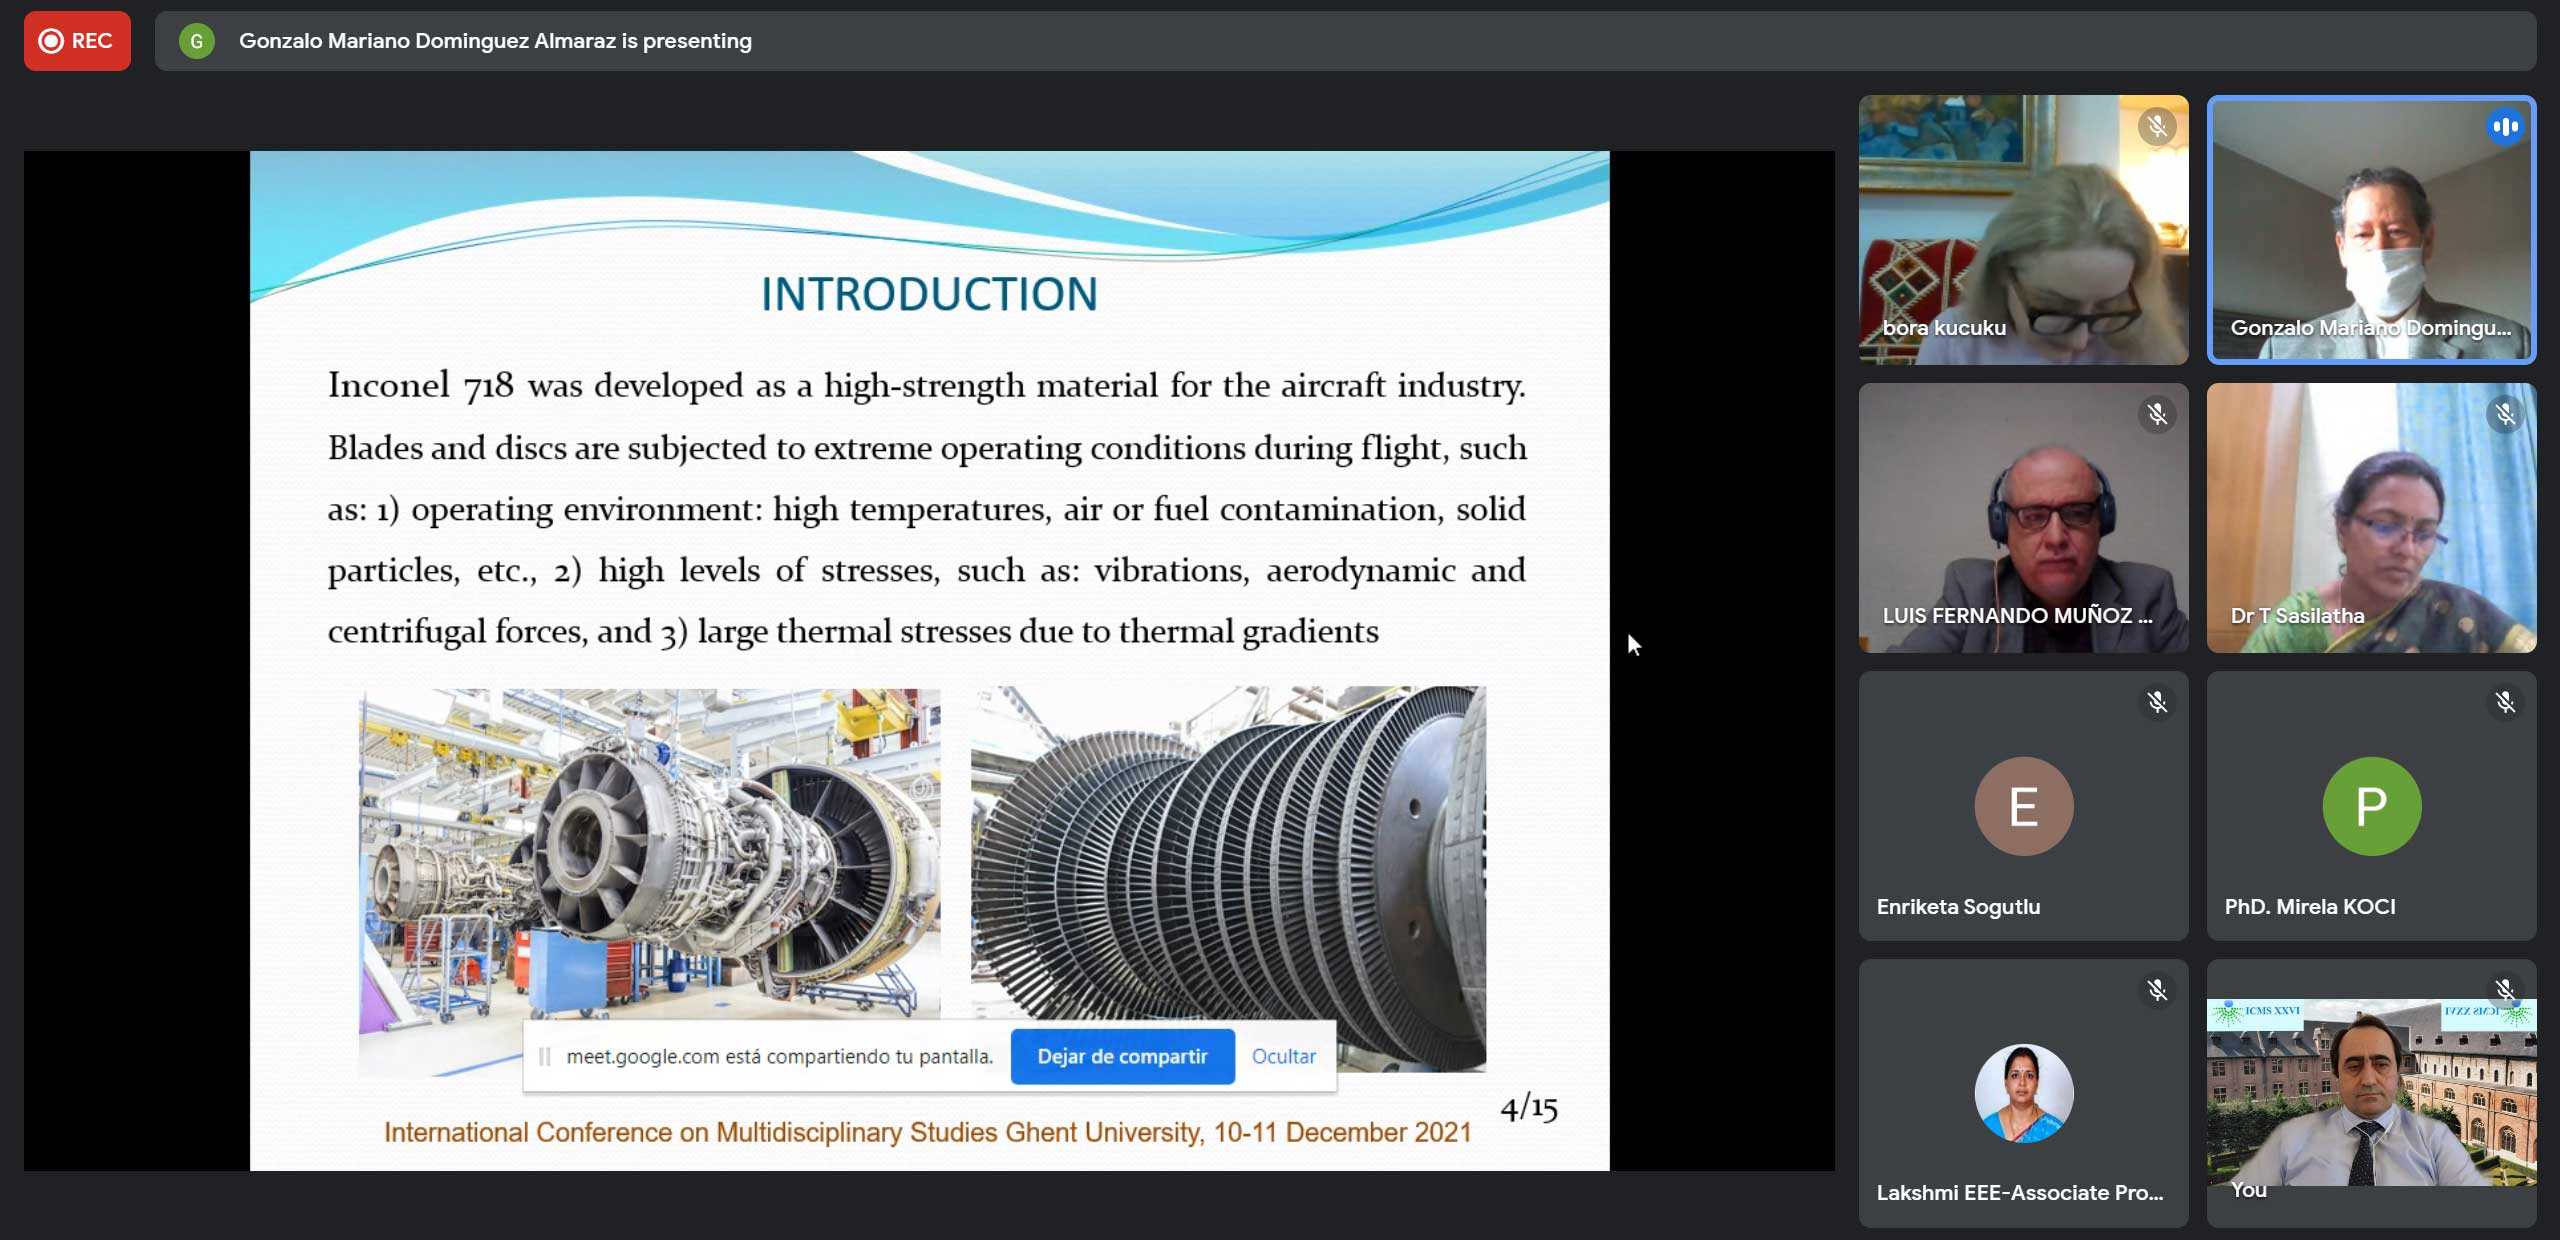Screen dimensions: 2560x1240
Task: Click the jet engine photo on slide
Action: (650, 850)
